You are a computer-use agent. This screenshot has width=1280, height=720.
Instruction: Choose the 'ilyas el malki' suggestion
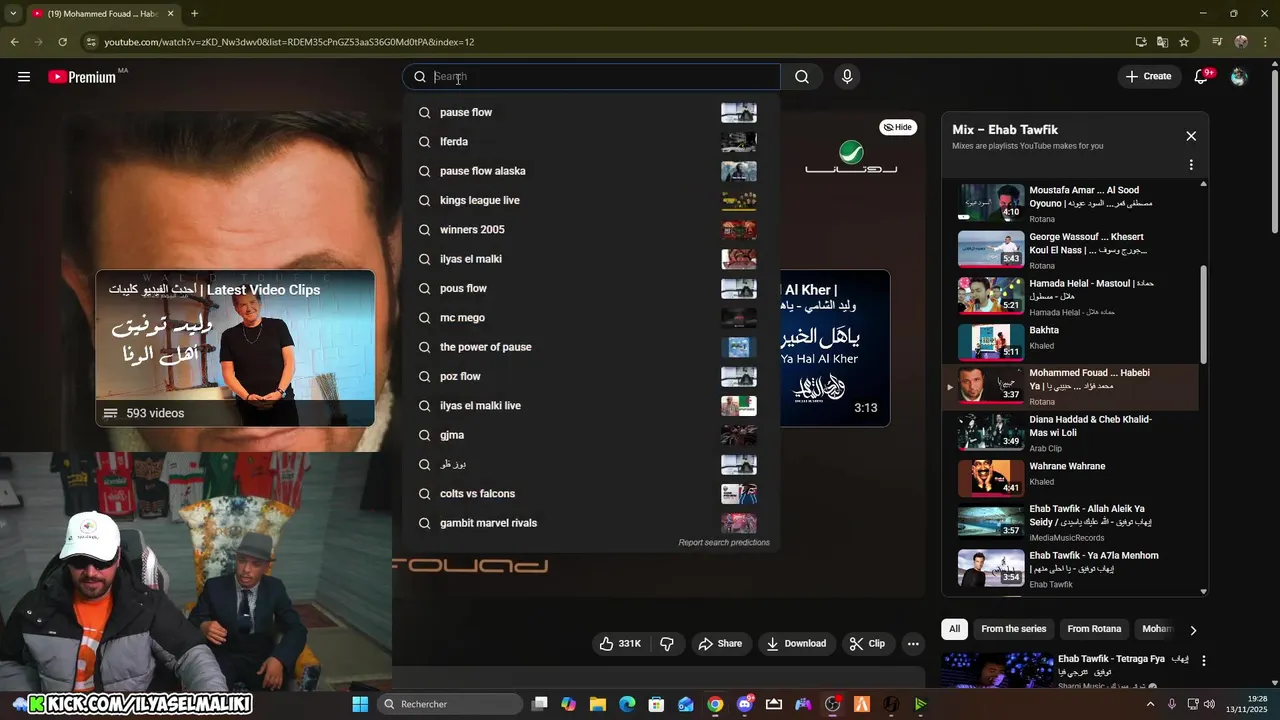(590, 259)
